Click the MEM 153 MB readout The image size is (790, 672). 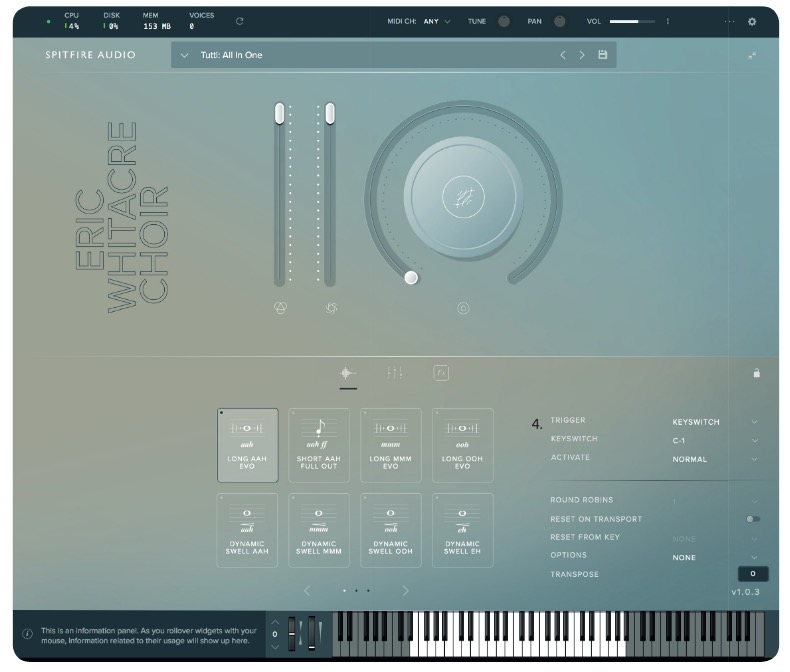tap(156, 21)
